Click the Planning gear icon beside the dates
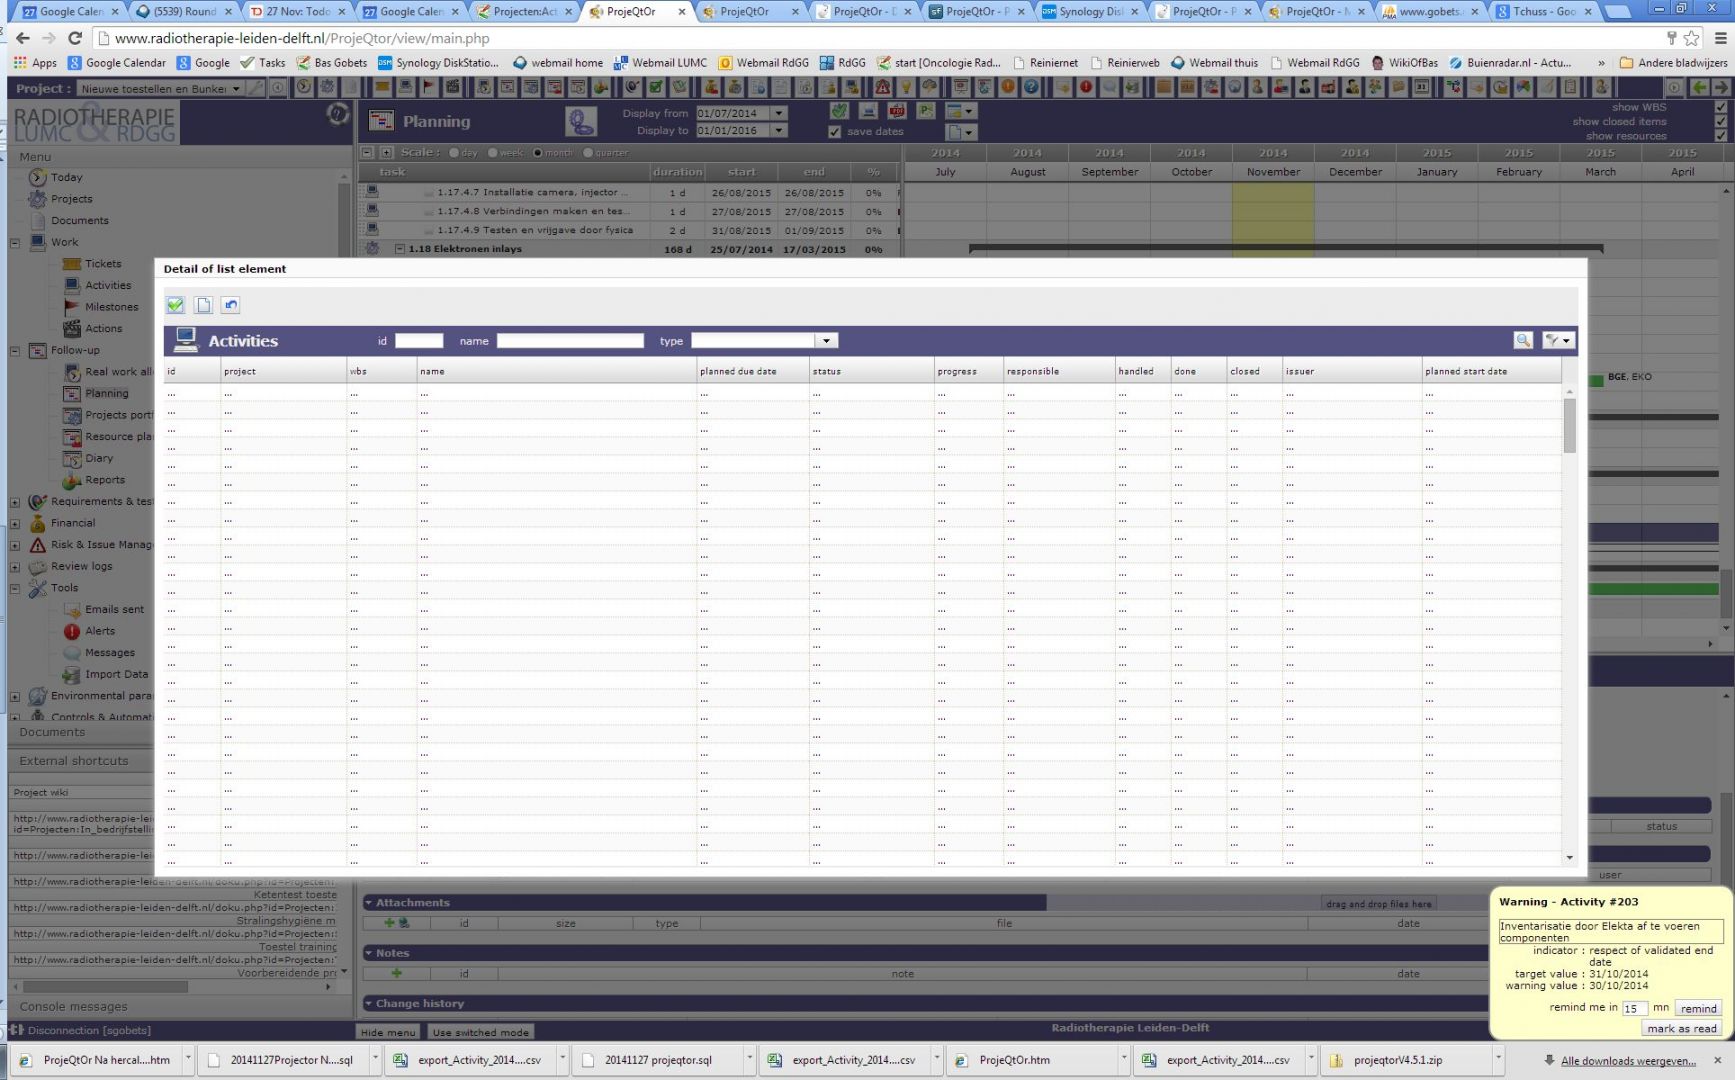Screen dimensions: 1735x1080 click(x=581, y=121)
